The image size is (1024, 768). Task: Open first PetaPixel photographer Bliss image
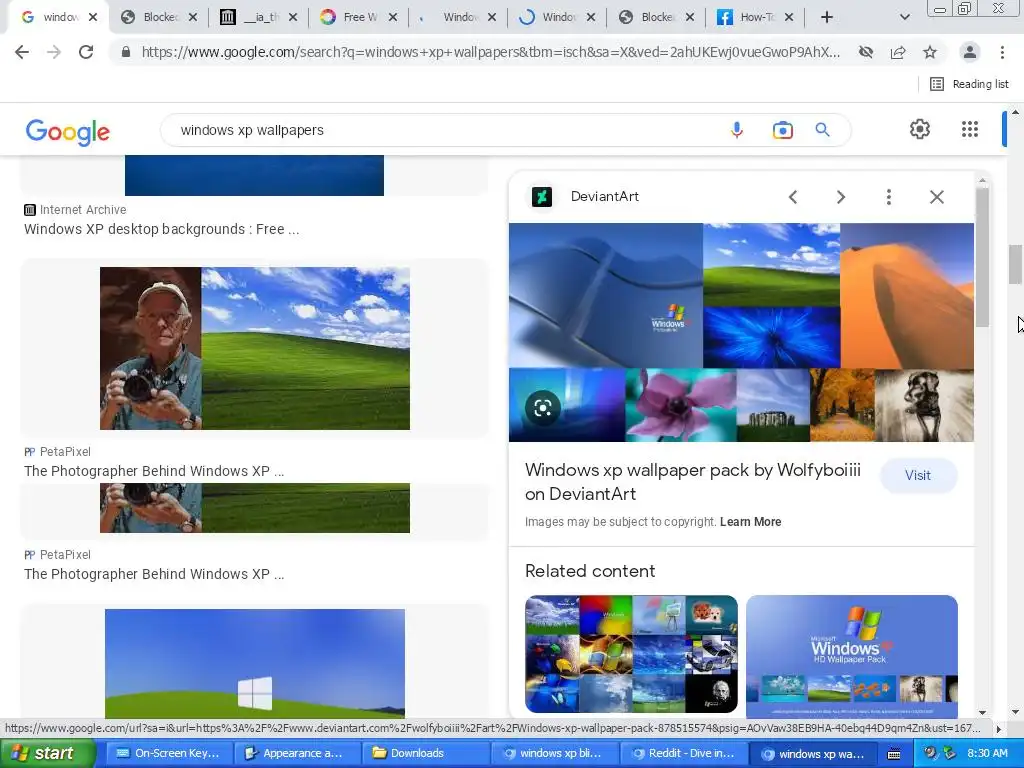tap(255, 348)
